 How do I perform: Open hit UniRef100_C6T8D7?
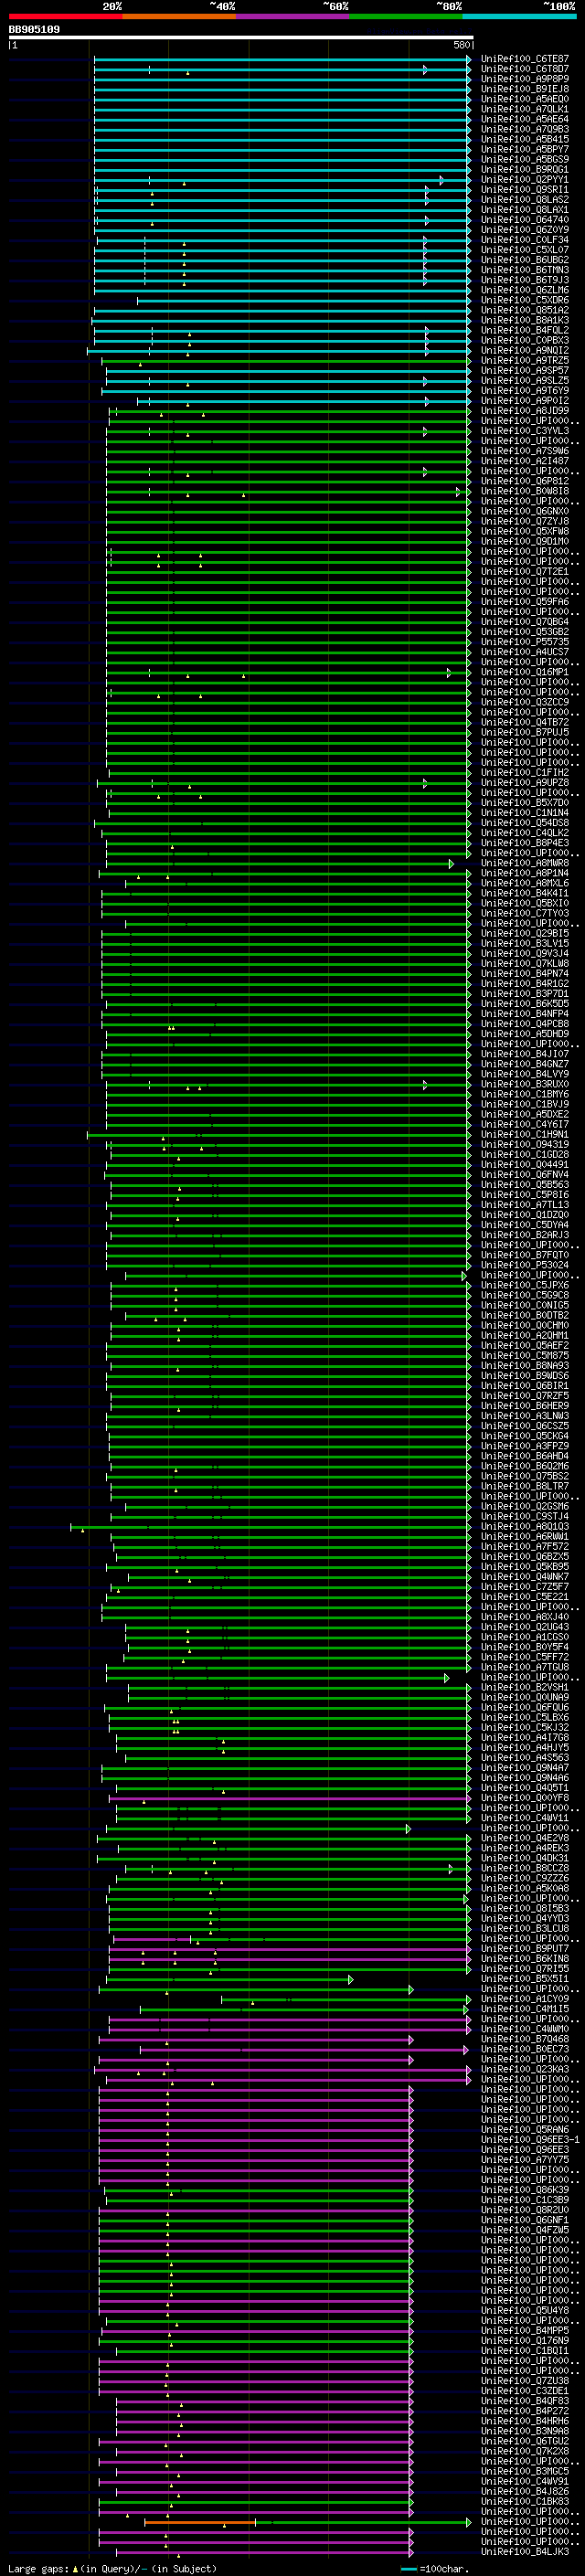click(x=524, y=69)
